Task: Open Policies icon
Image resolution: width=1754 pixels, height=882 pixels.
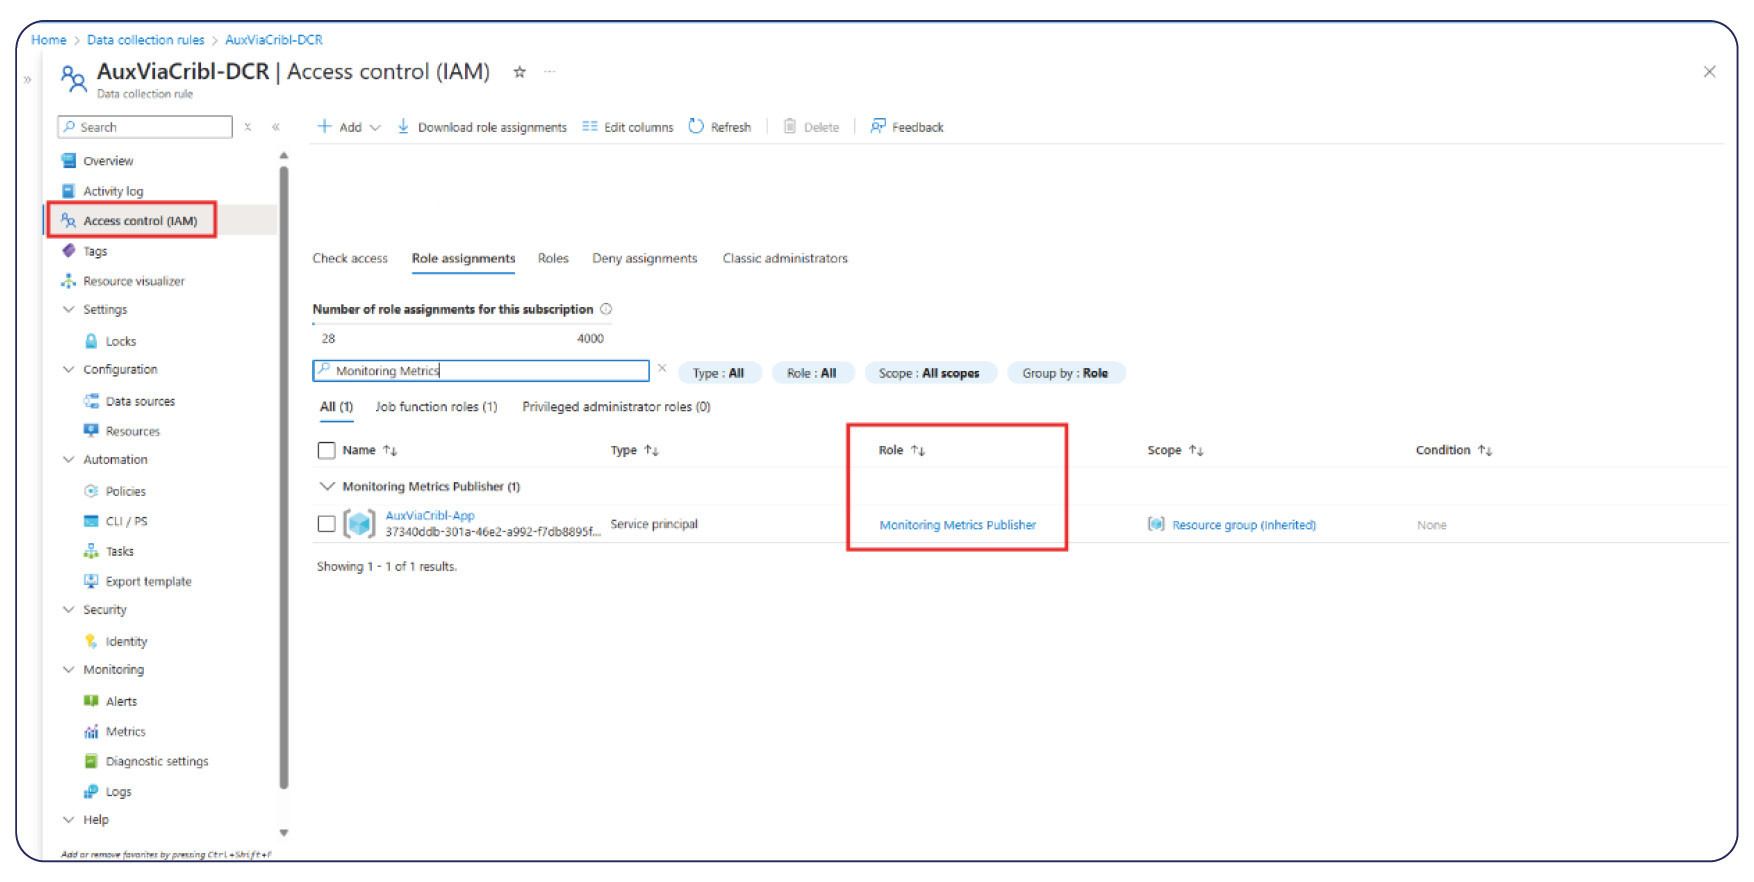Action: point(91,491)
